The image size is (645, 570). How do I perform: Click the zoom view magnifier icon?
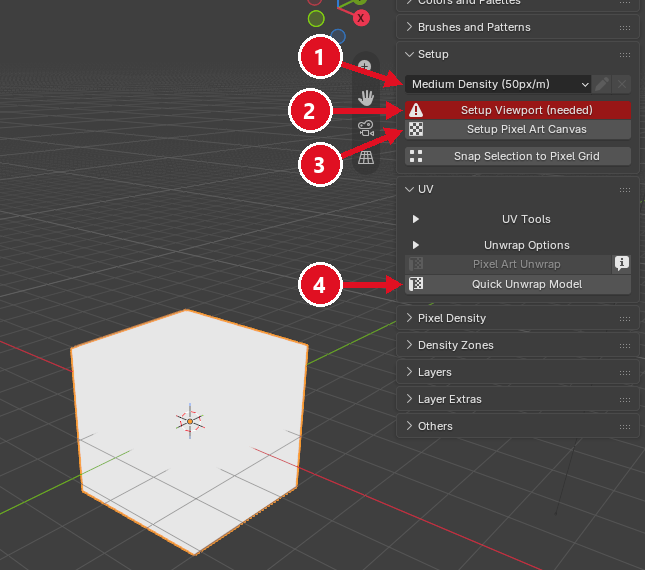(x=365, y=66)
